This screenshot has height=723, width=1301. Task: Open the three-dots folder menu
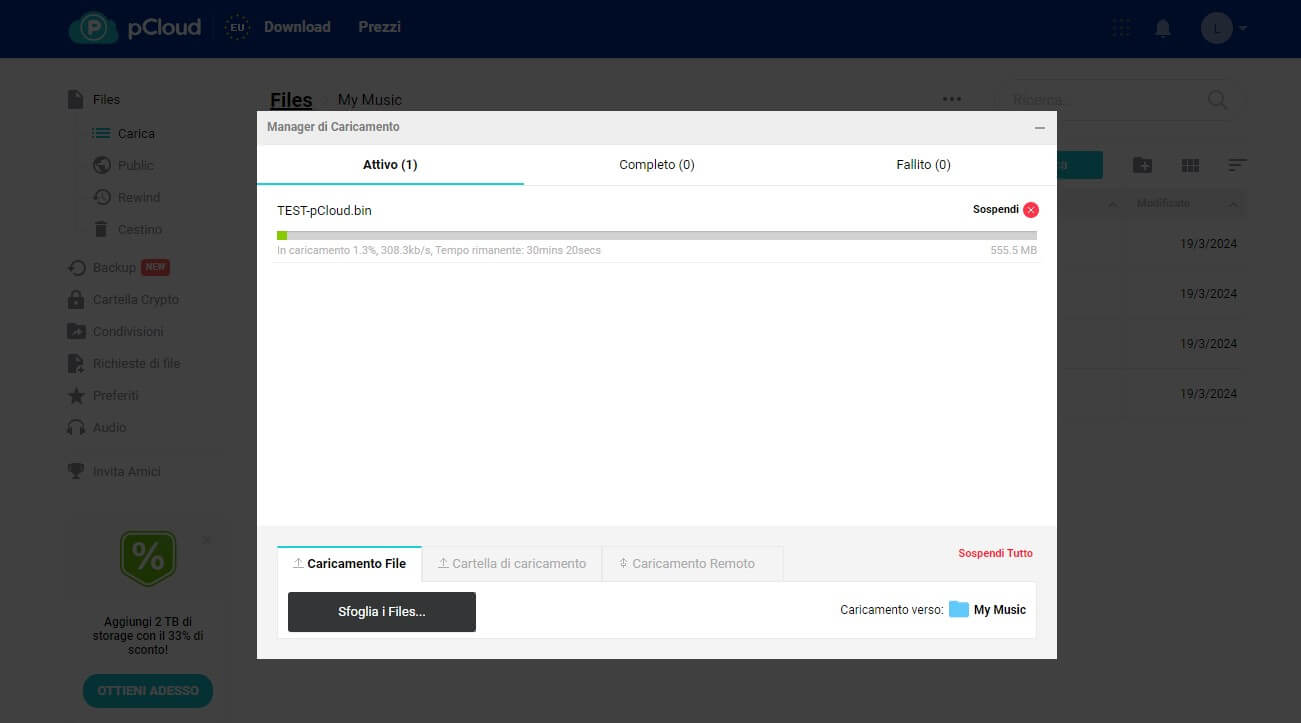point(952,99)
